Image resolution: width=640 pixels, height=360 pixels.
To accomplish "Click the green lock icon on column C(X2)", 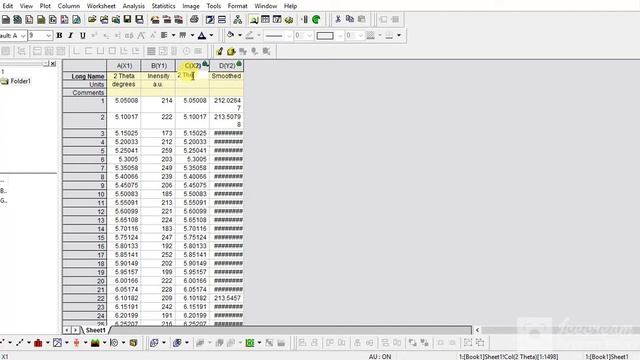I will (205, 64).
